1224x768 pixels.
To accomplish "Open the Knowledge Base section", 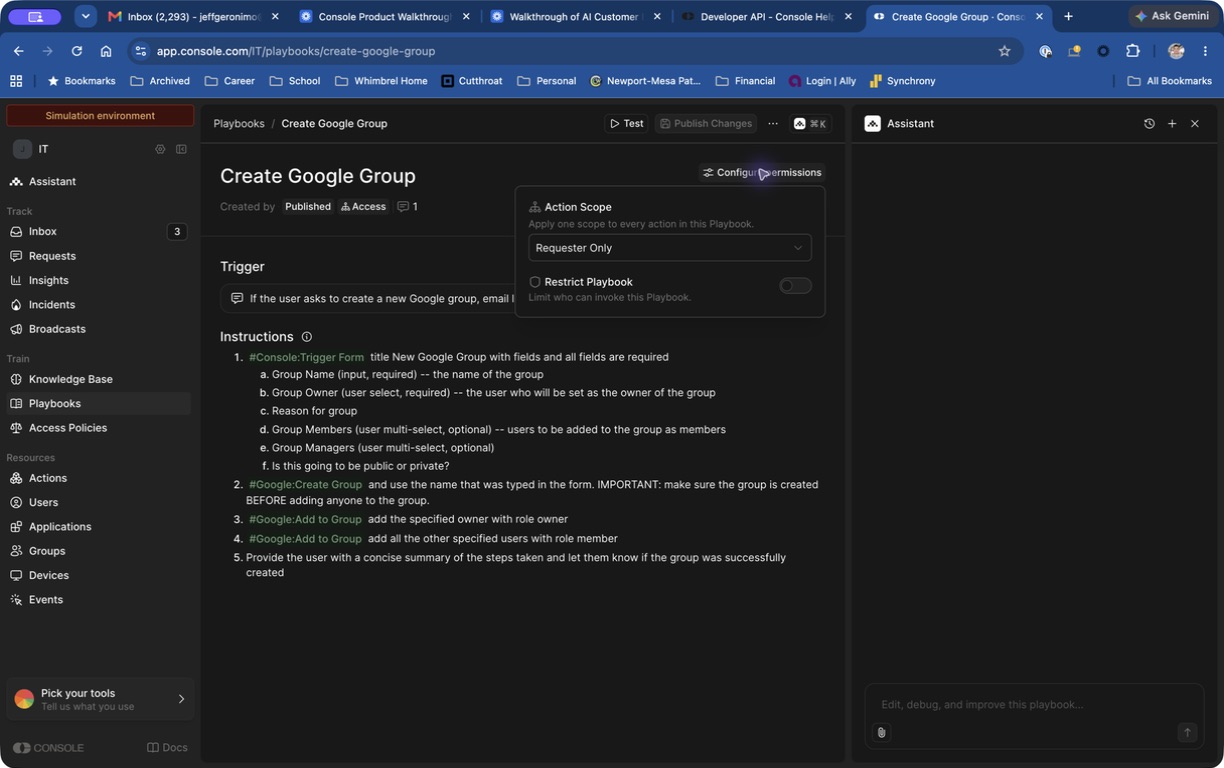I will point(97,379).
